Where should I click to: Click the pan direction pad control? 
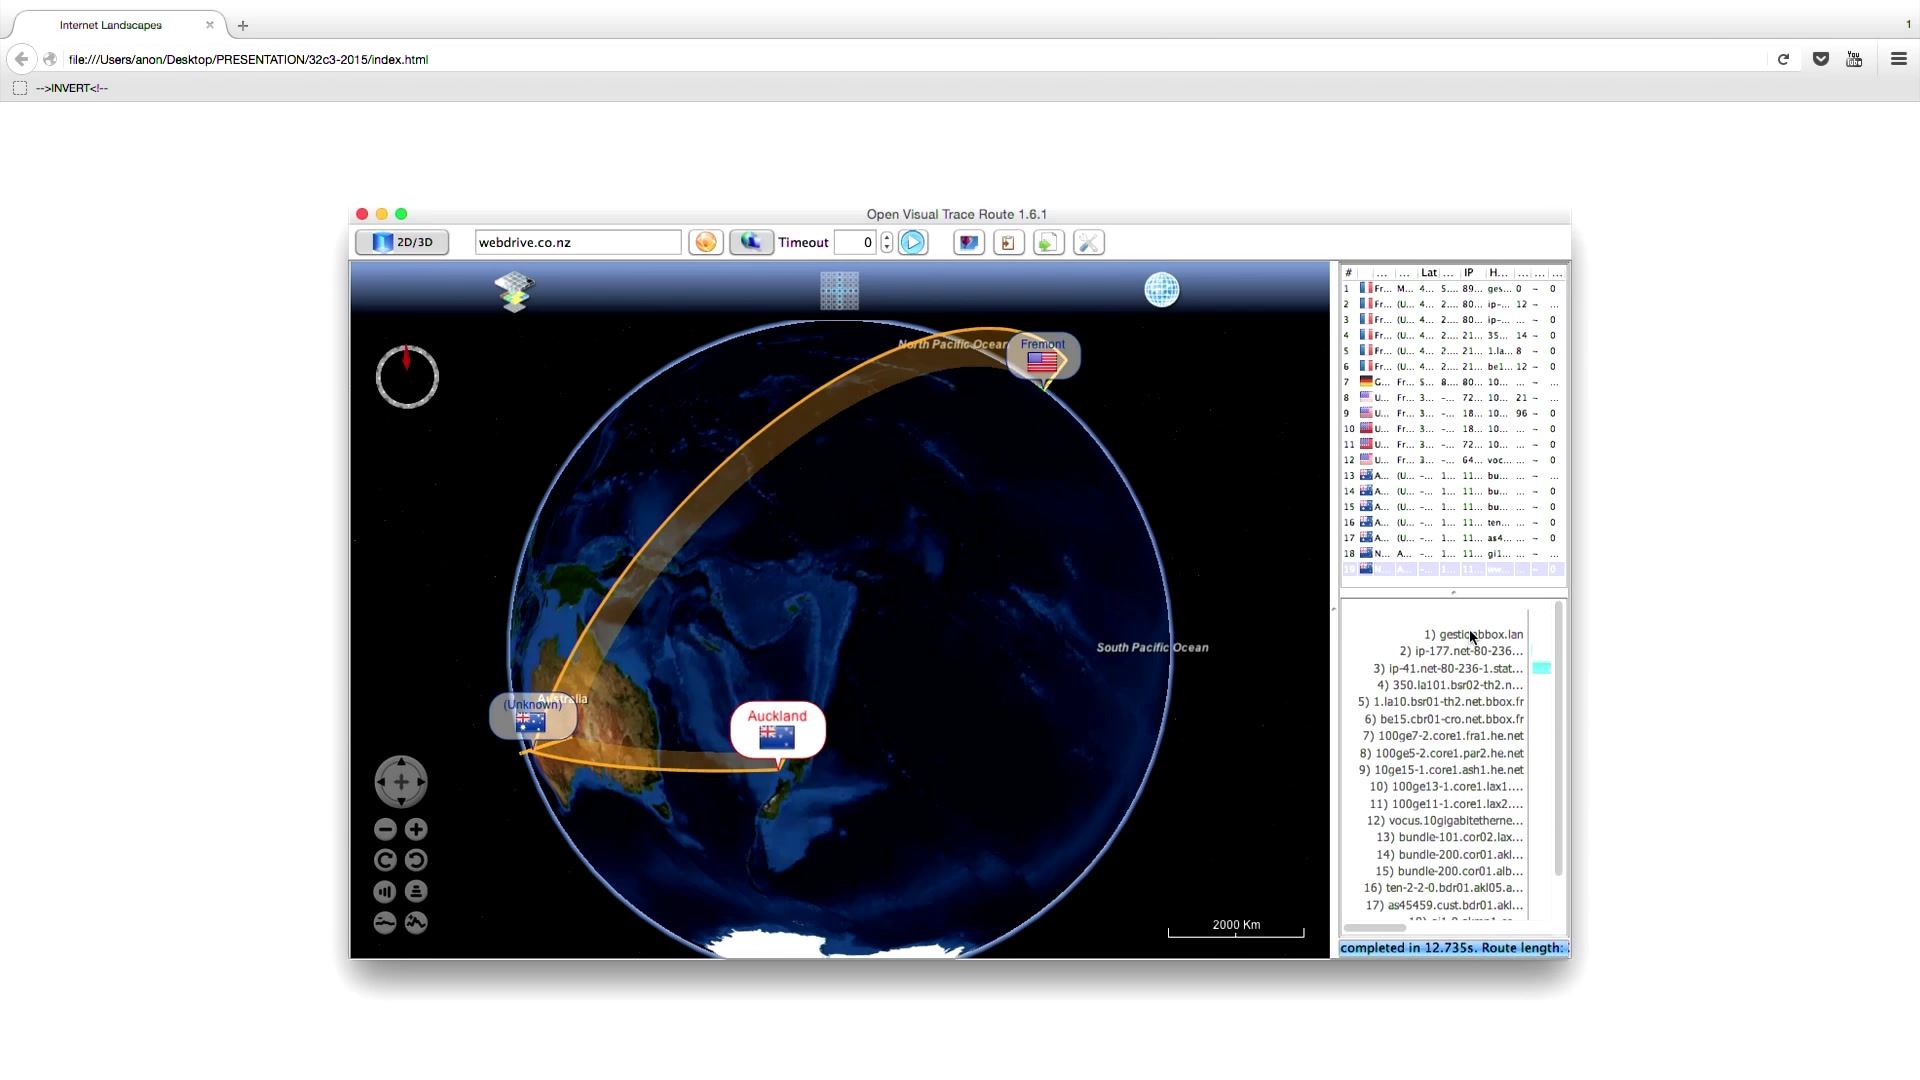click(x=401, y=782)
